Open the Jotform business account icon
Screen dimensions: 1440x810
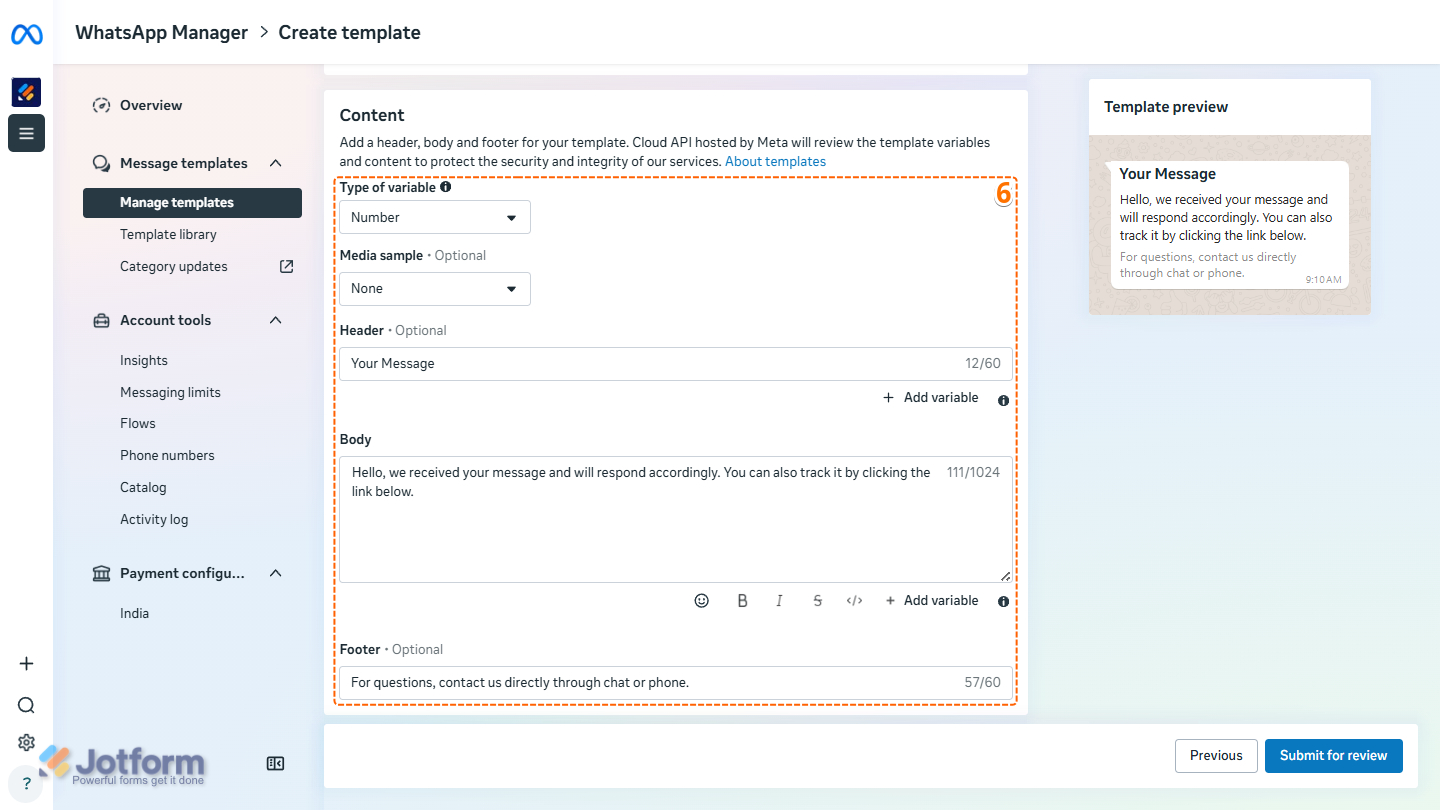click(26, 92)
